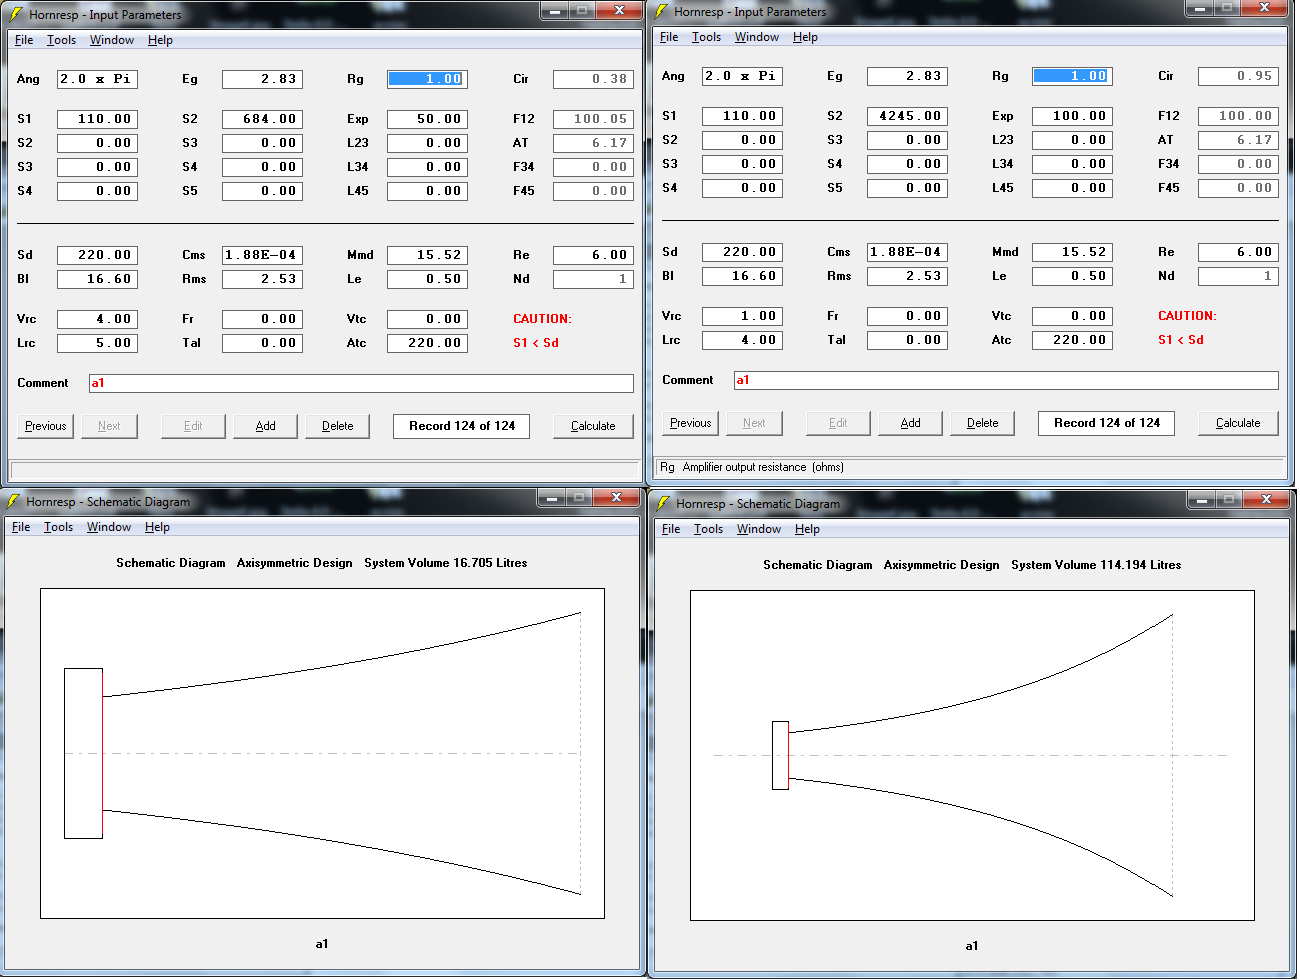Select highlighted Rg field in right window
This screenshot has width=1300, height=980.
click(1072, 76)
